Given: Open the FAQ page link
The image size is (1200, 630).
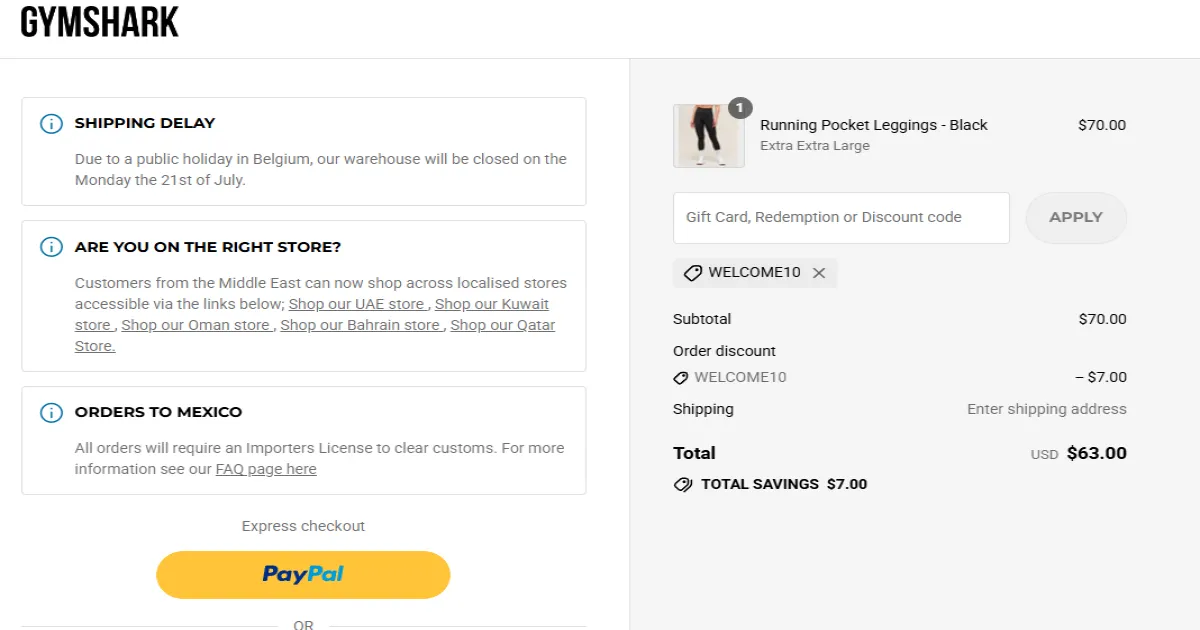Looking at the screenshot, I should pyautogui.click(x=266, y=468).
